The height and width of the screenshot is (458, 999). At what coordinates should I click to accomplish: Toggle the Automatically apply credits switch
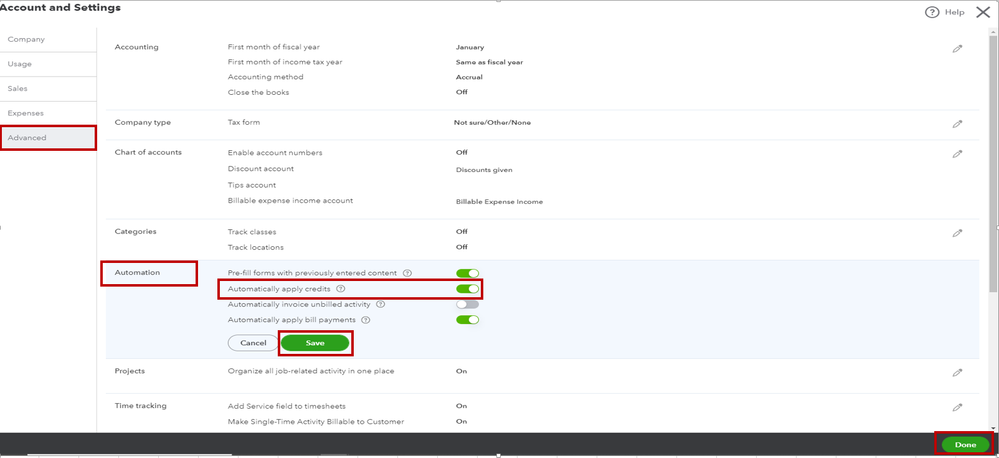pos(467,289)
